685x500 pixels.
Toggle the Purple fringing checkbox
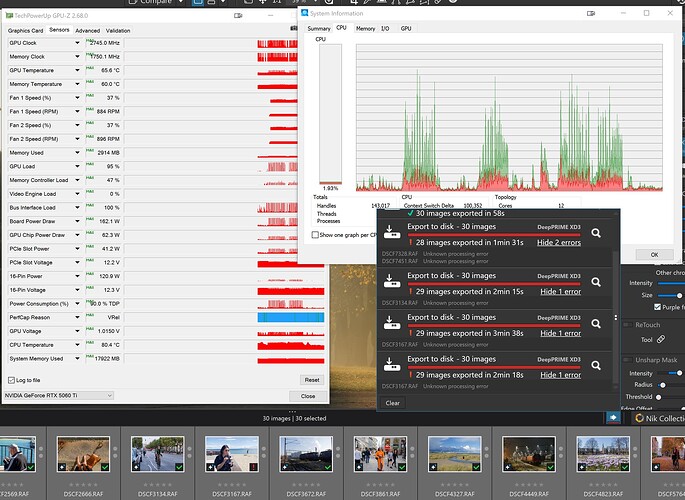(657, 307)
